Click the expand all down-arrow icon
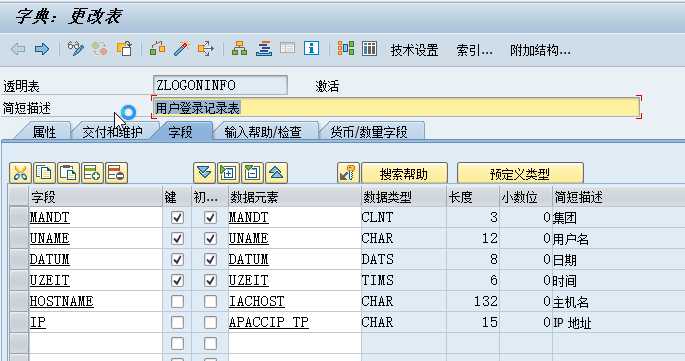Screen dimensions: 685x361 coord(204,173)
